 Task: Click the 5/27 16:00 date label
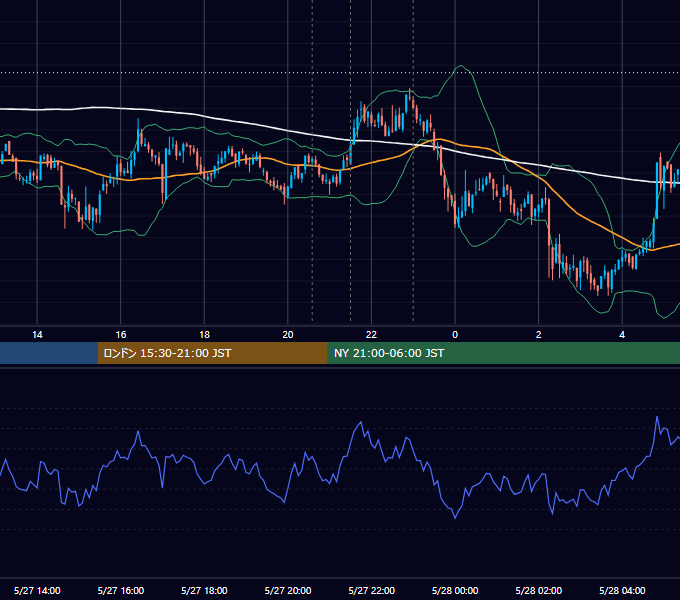click(x=121, y=590)
